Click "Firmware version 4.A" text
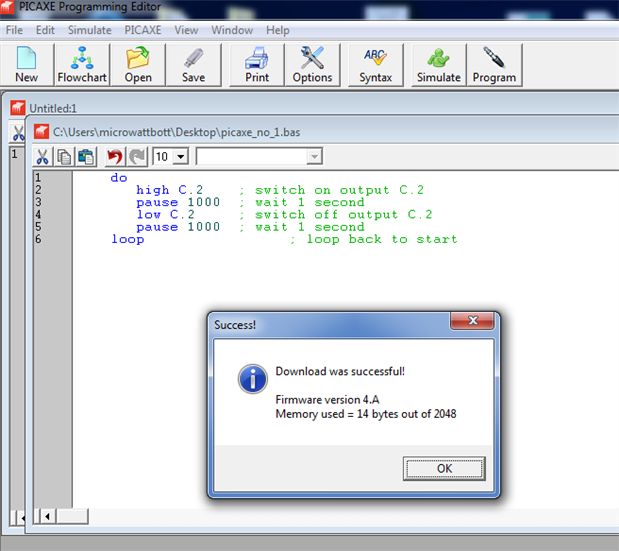Screen dimensions: 619x551 (327, 400)
